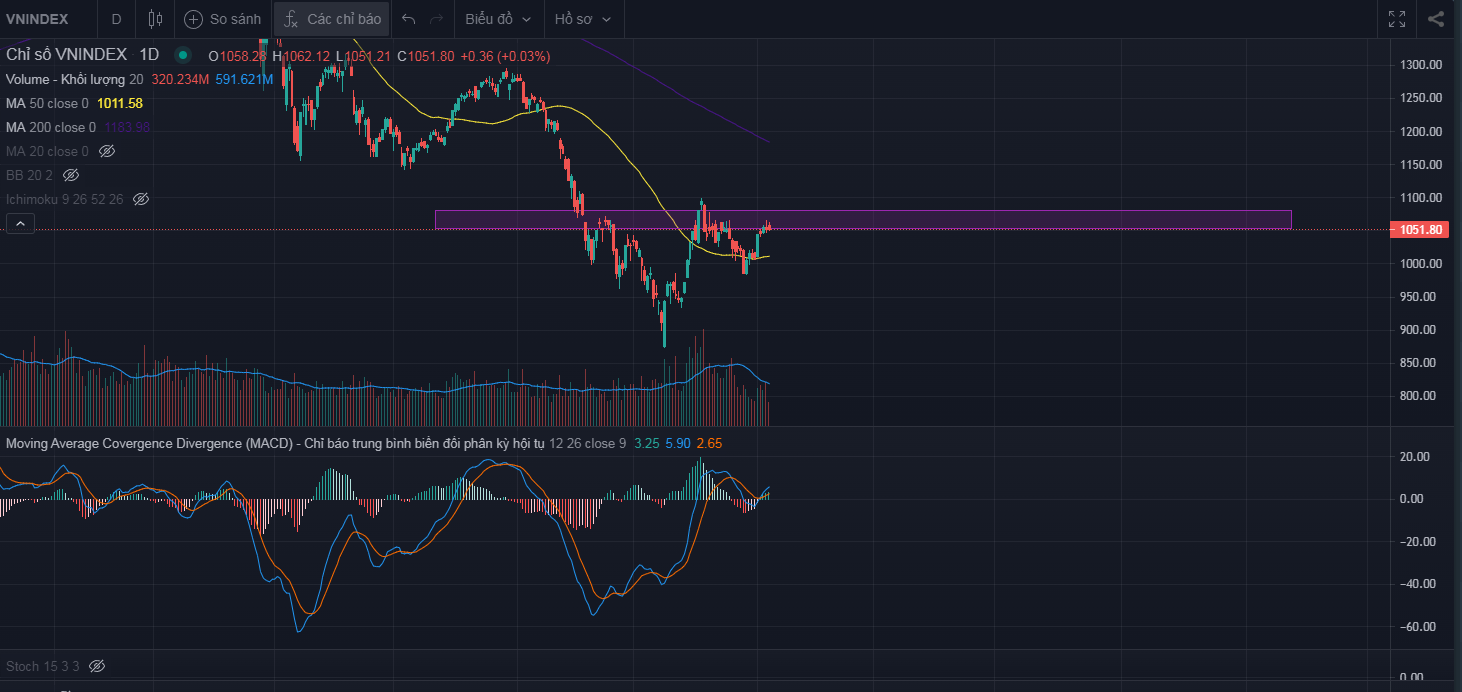This screenshot has width=1462, height=692.
Task: Click the 800.00 price axis label
Action: [1420, 396]
